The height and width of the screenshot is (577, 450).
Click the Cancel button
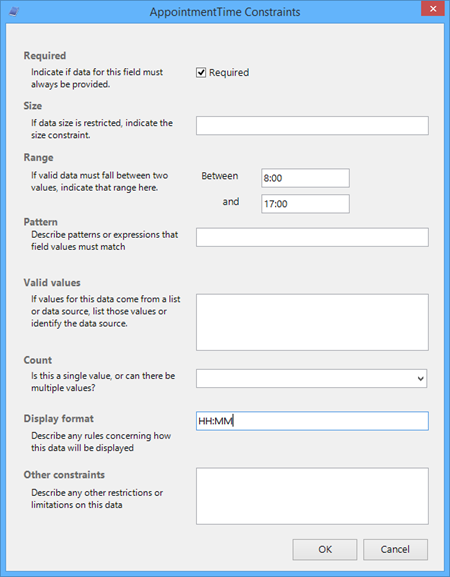tap(395, 550)
